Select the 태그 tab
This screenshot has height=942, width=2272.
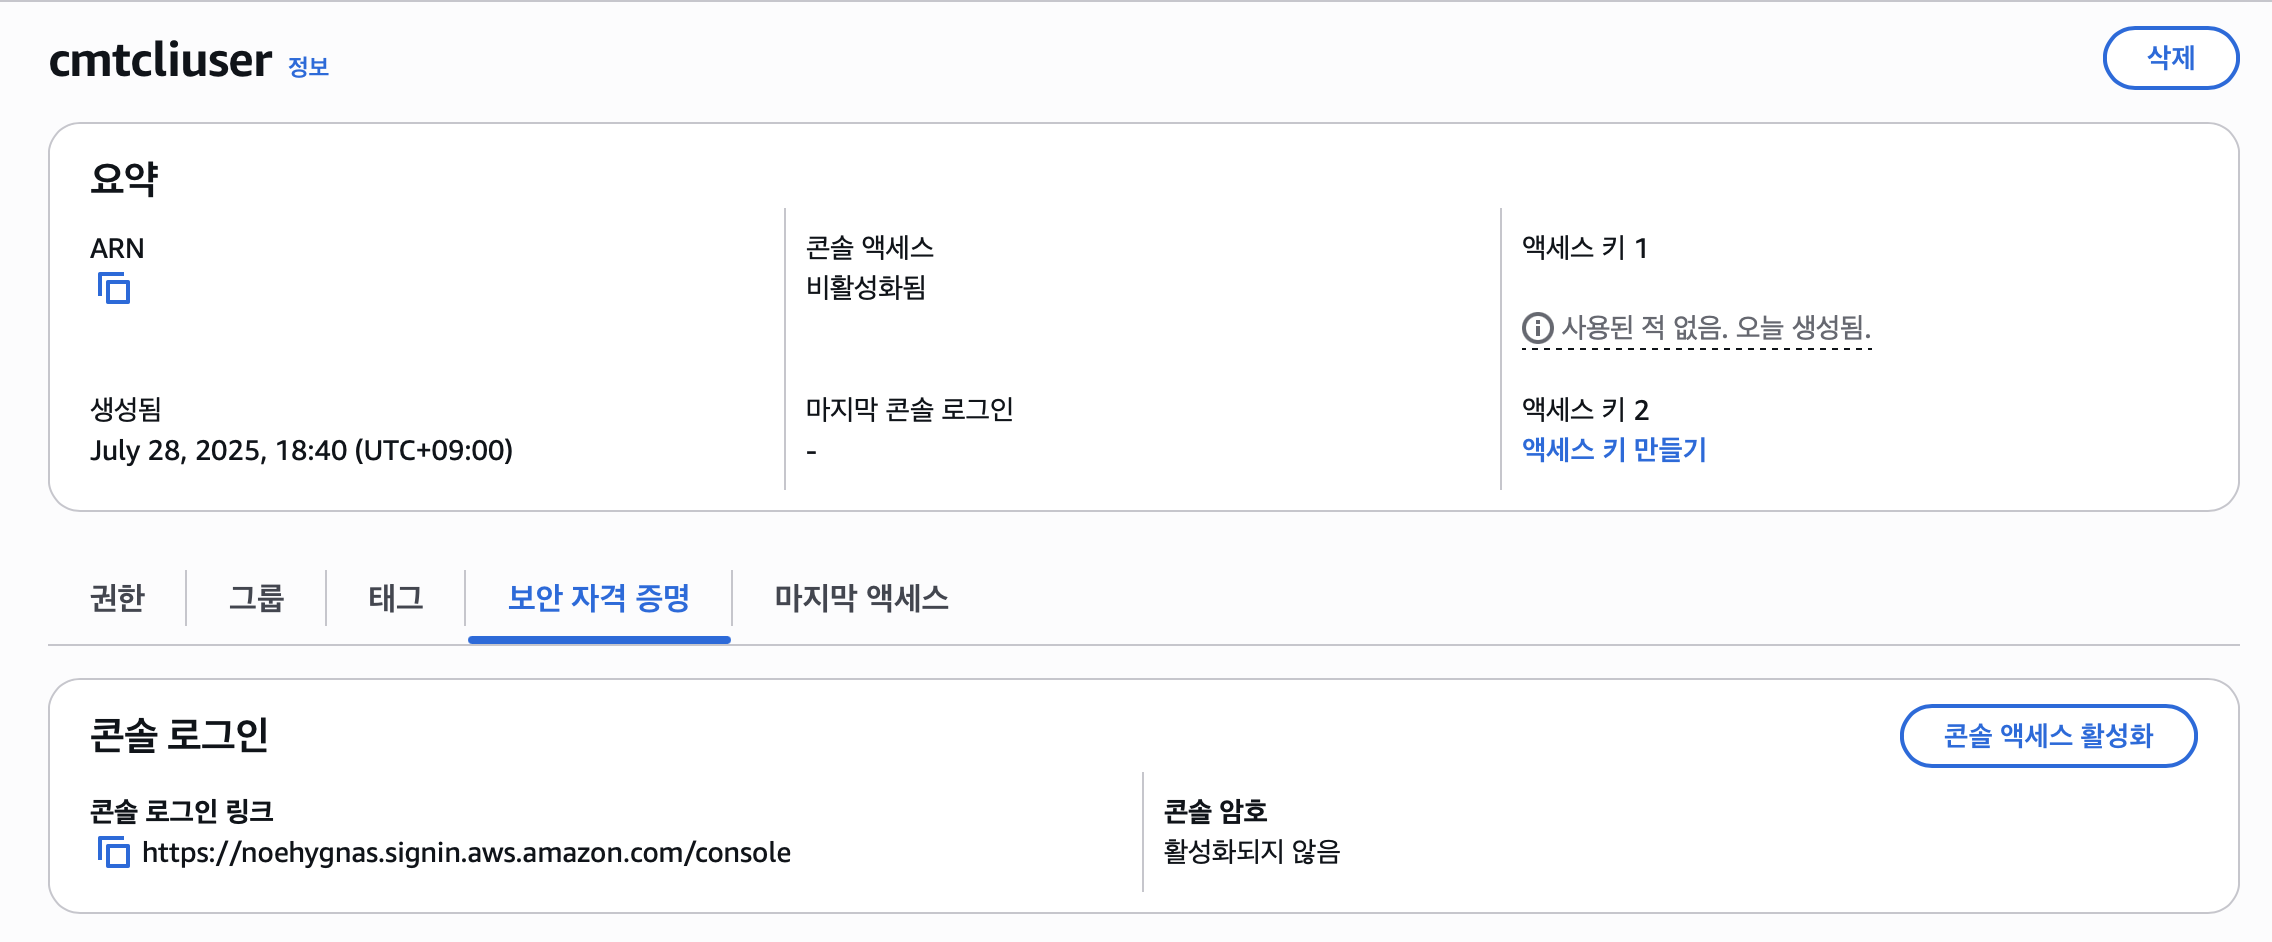coord(395,598)
